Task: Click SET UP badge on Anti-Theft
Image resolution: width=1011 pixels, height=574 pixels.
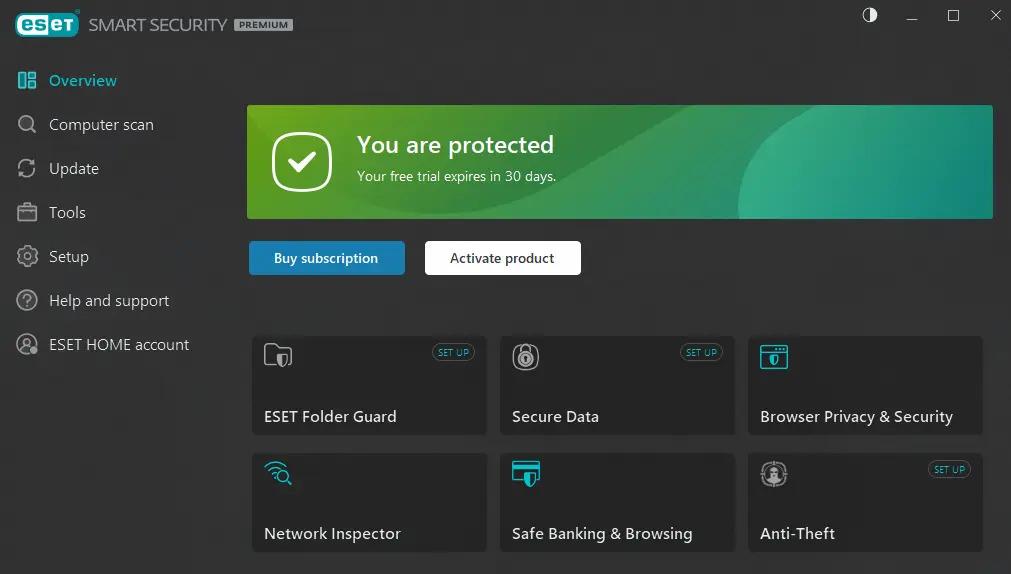Action: click(949, 470)
